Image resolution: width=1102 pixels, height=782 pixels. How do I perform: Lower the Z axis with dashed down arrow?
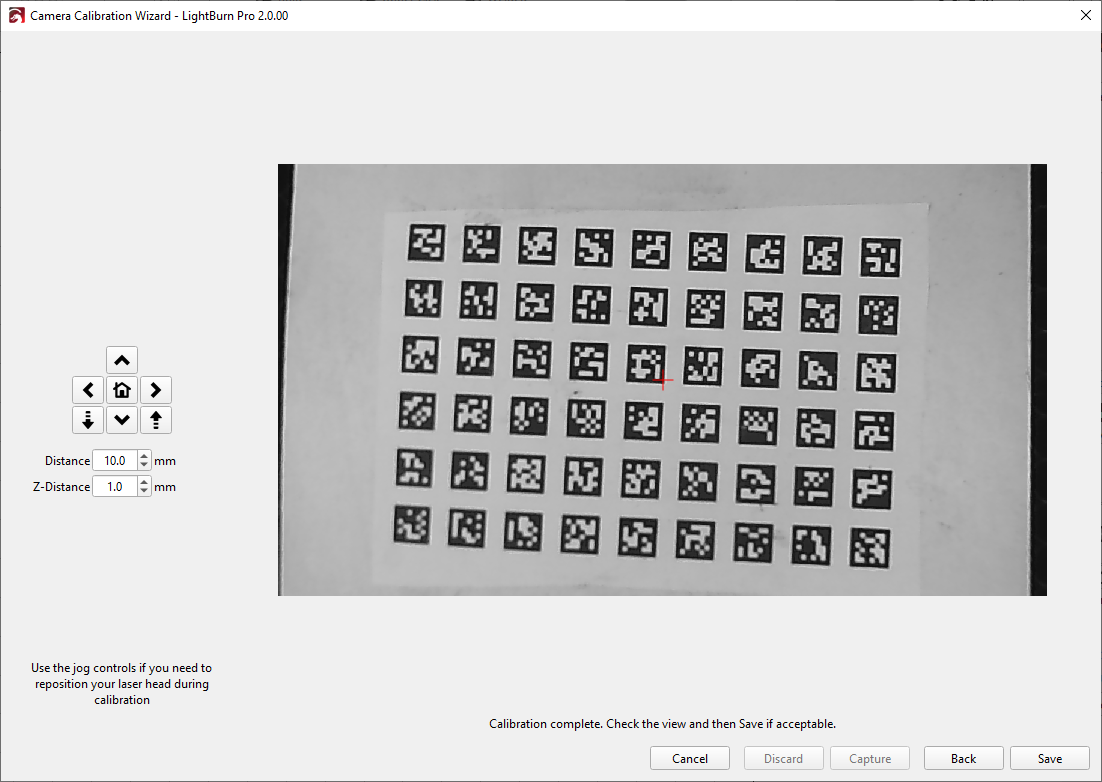tap(88, 420)
